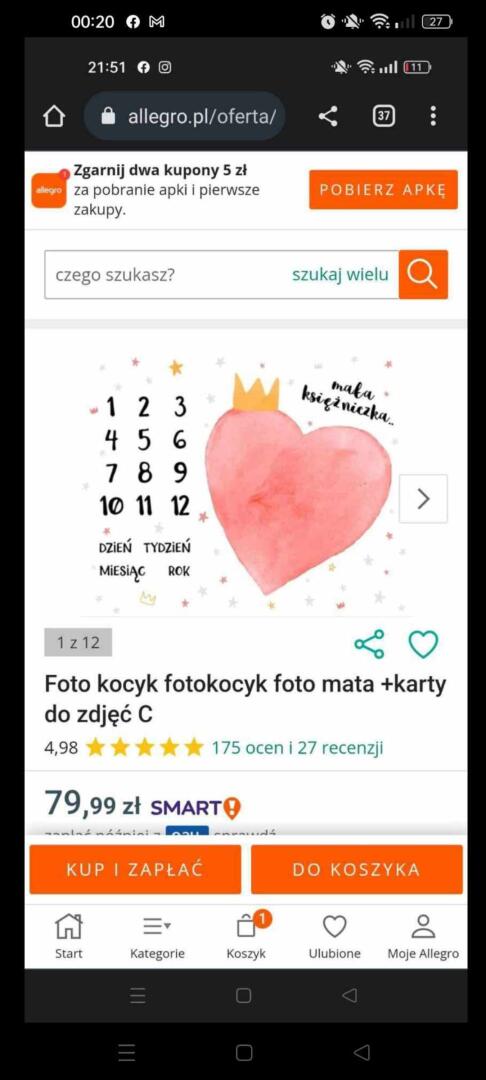486x1080 pixels.
Task: Tap the heart product image thumbnail
Action: (245, 484)
